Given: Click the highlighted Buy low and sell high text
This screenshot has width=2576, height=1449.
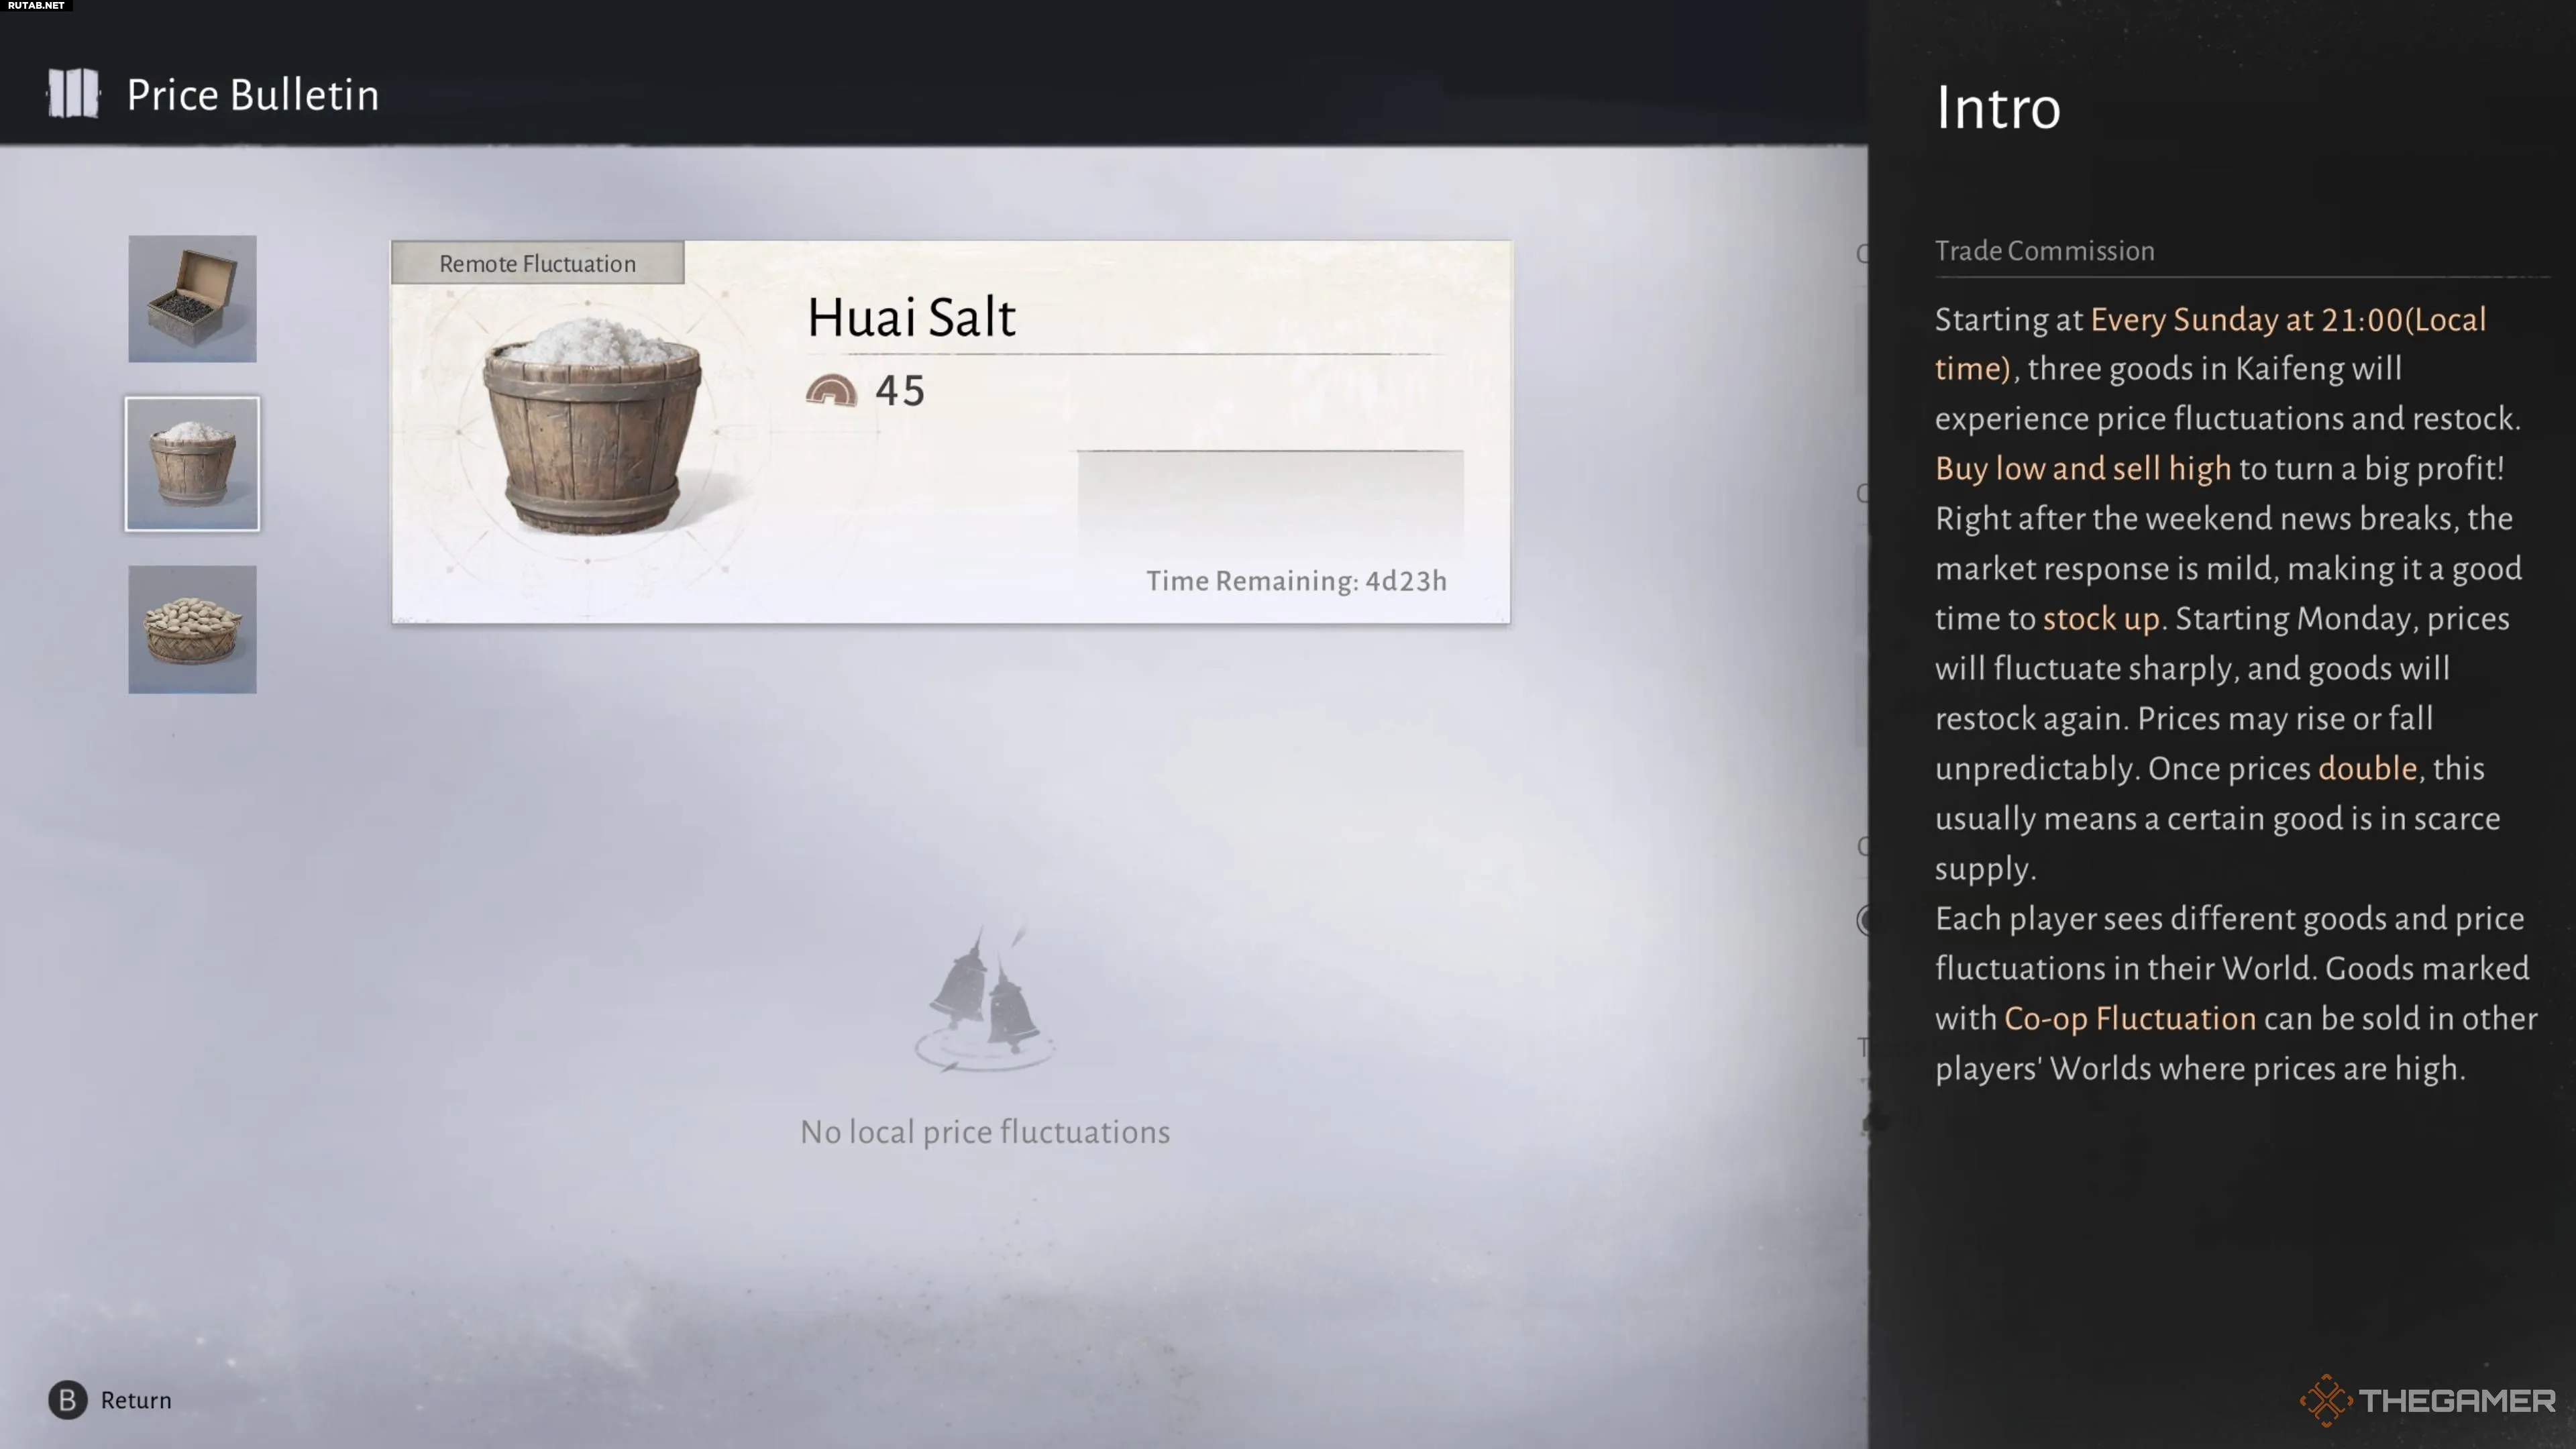Looking at the screenshot, I should point(2083,468).
